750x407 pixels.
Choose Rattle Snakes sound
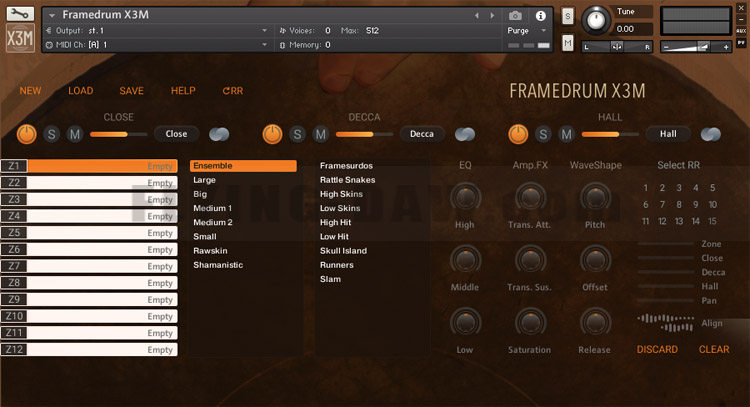[348, 180]
